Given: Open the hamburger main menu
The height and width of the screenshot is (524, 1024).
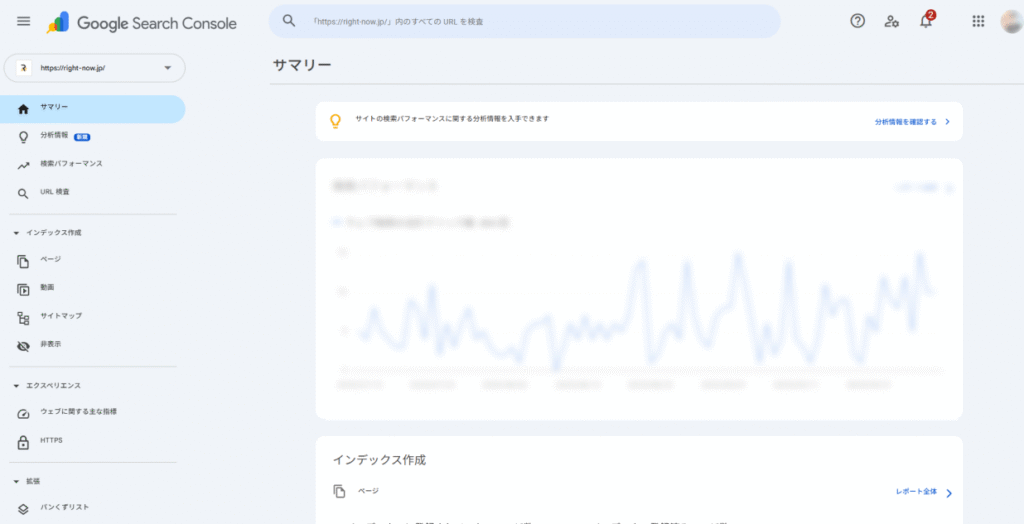Looking at the screenshot, I should tap(23, 21).
